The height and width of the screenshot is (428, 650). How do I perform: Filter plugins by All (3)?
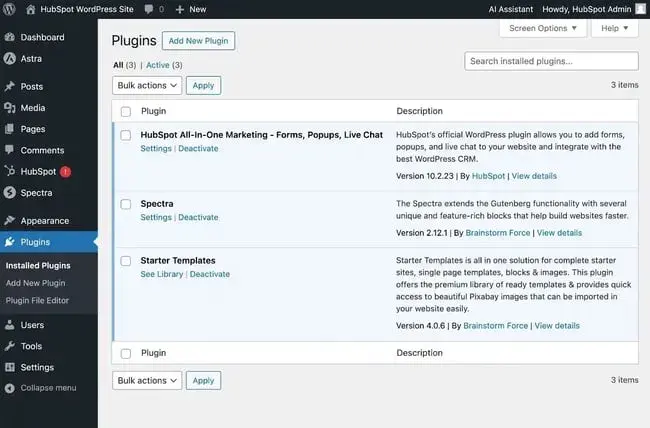(x=125, y=65)
